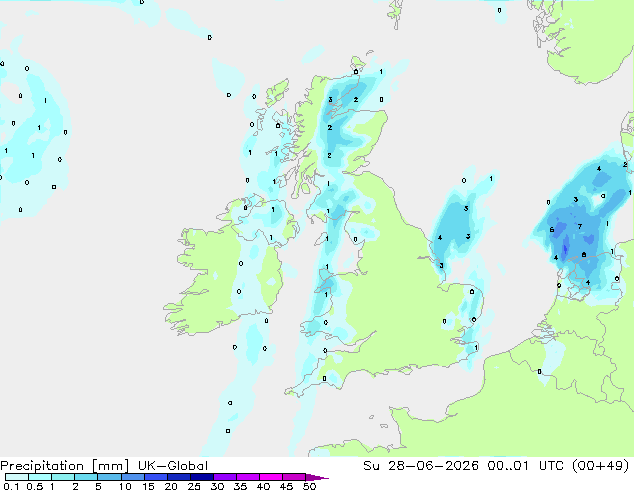Click the 25–30 mm dark blue swatch

[201, 477]
